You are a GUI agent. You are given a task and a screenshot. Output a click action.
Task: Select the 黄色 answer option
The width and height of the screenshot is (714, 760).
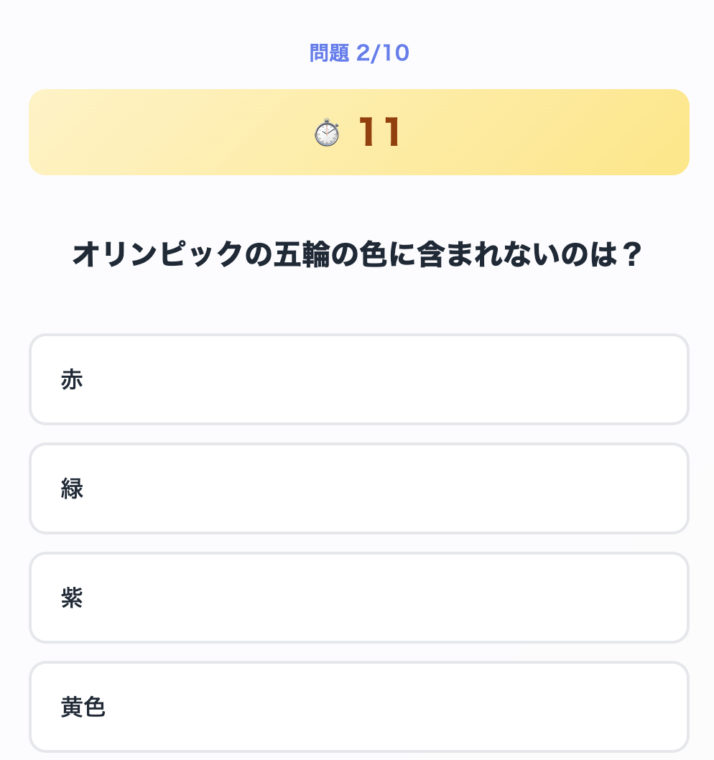[359, 707]
